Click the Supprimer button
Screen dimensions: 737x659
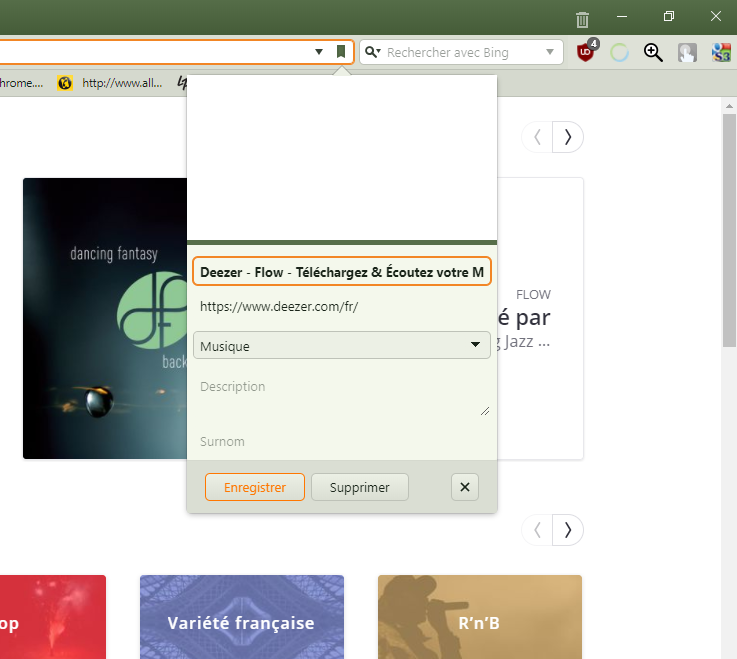point(360,487)
